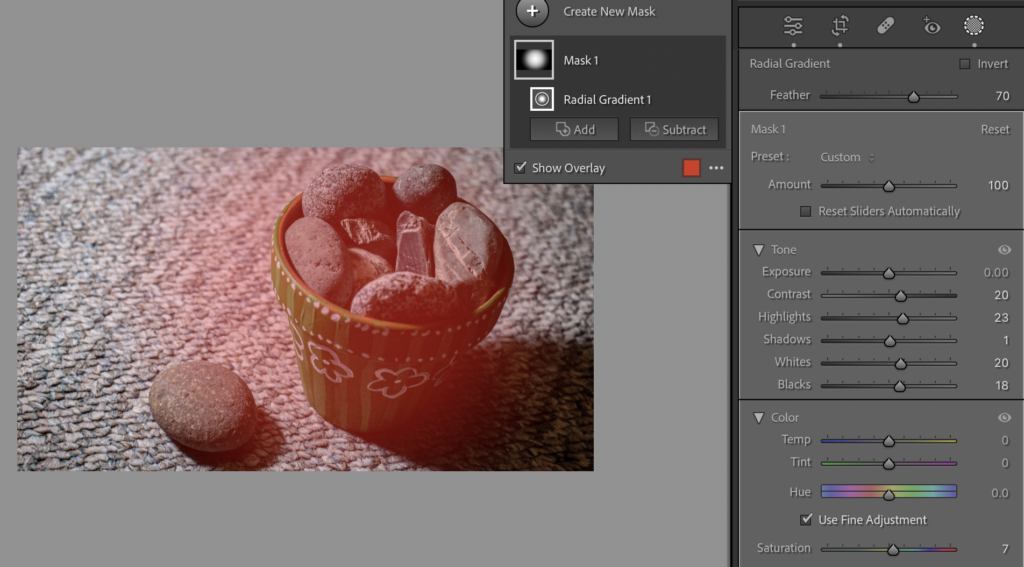This screenshot has height=567, width=1024.
Task: Click the Saturation slider handle
Action: pyautogui.click(x=893, y=550)
